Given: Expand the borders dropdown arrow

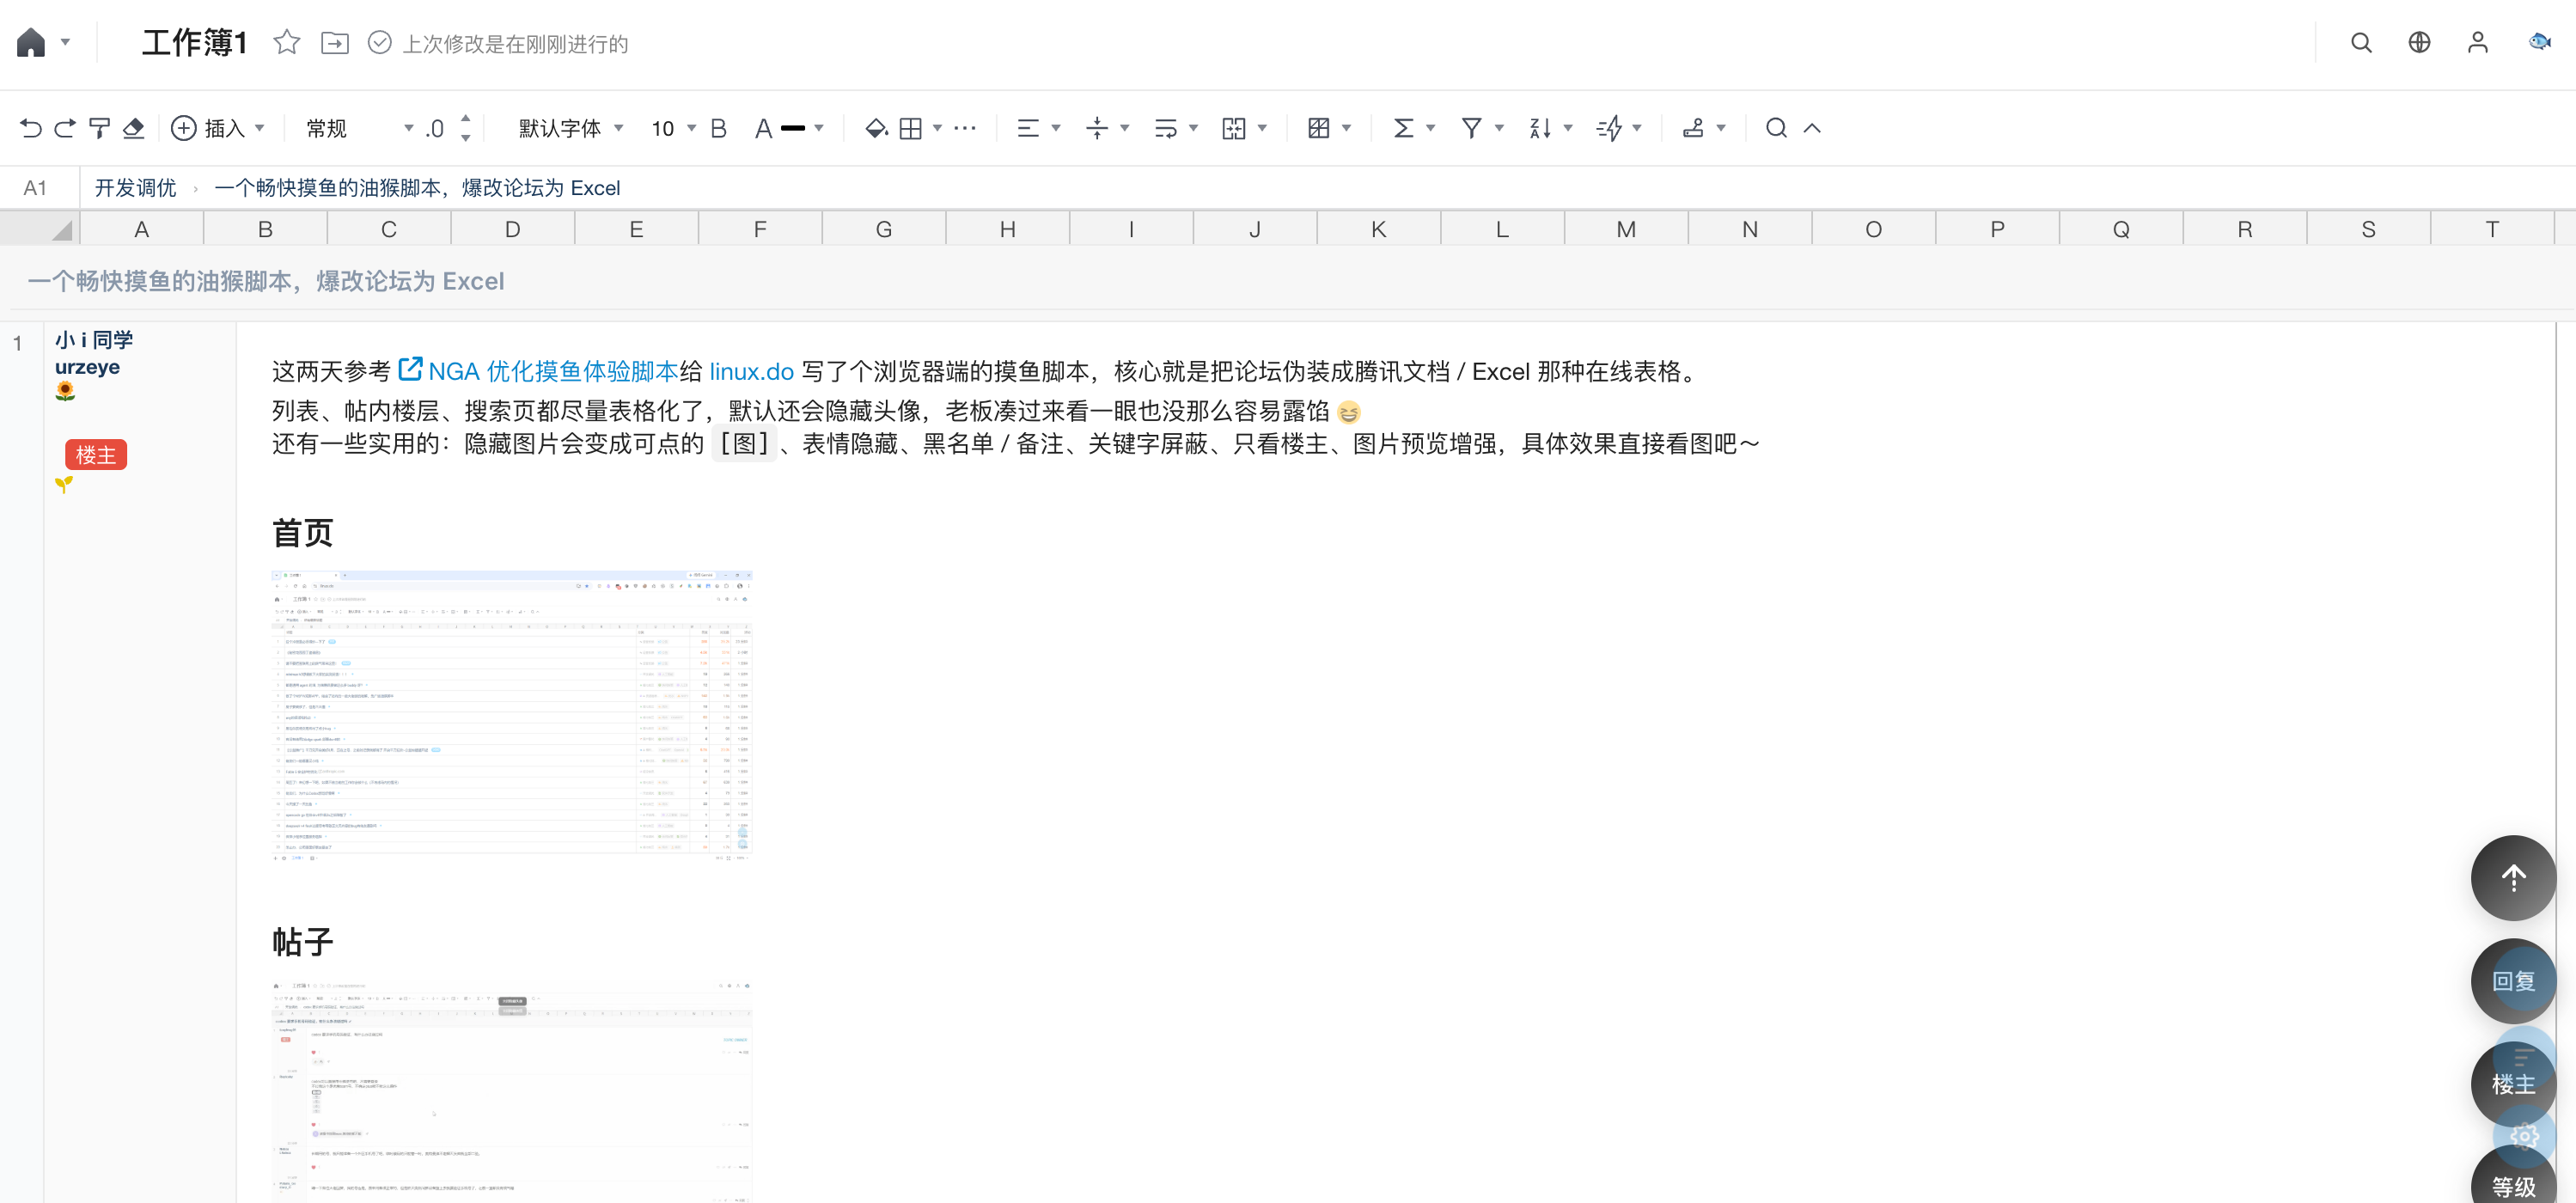Looking at the screenshot, I should (937, 128).
